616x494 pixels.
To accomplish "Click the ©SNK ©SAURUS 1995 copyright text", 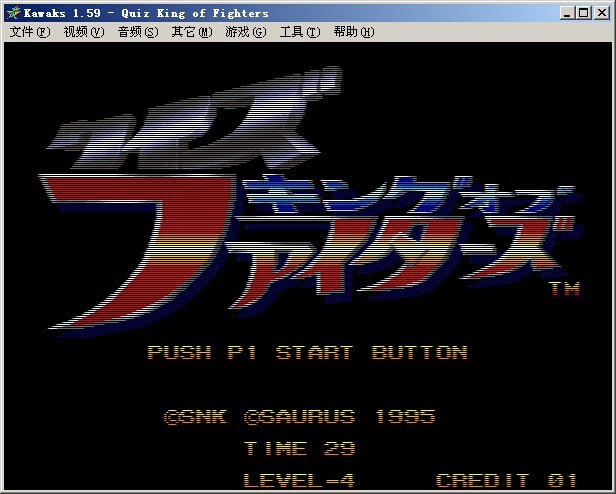I will click(x=300, y=417).
